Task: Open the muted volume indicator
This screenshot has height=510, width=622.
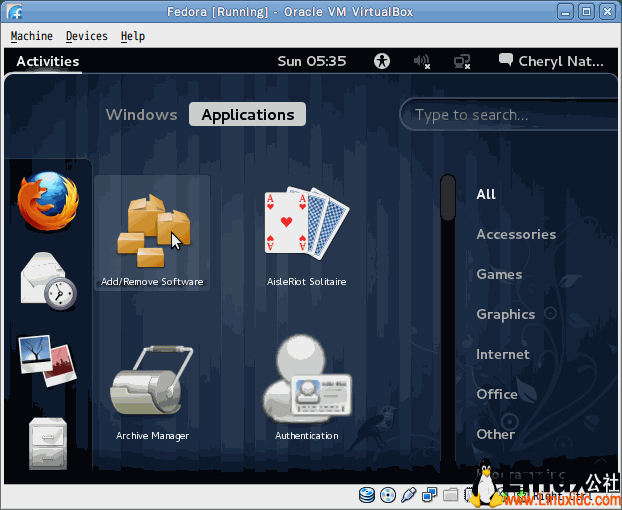Action: click(x=421, y=61)
